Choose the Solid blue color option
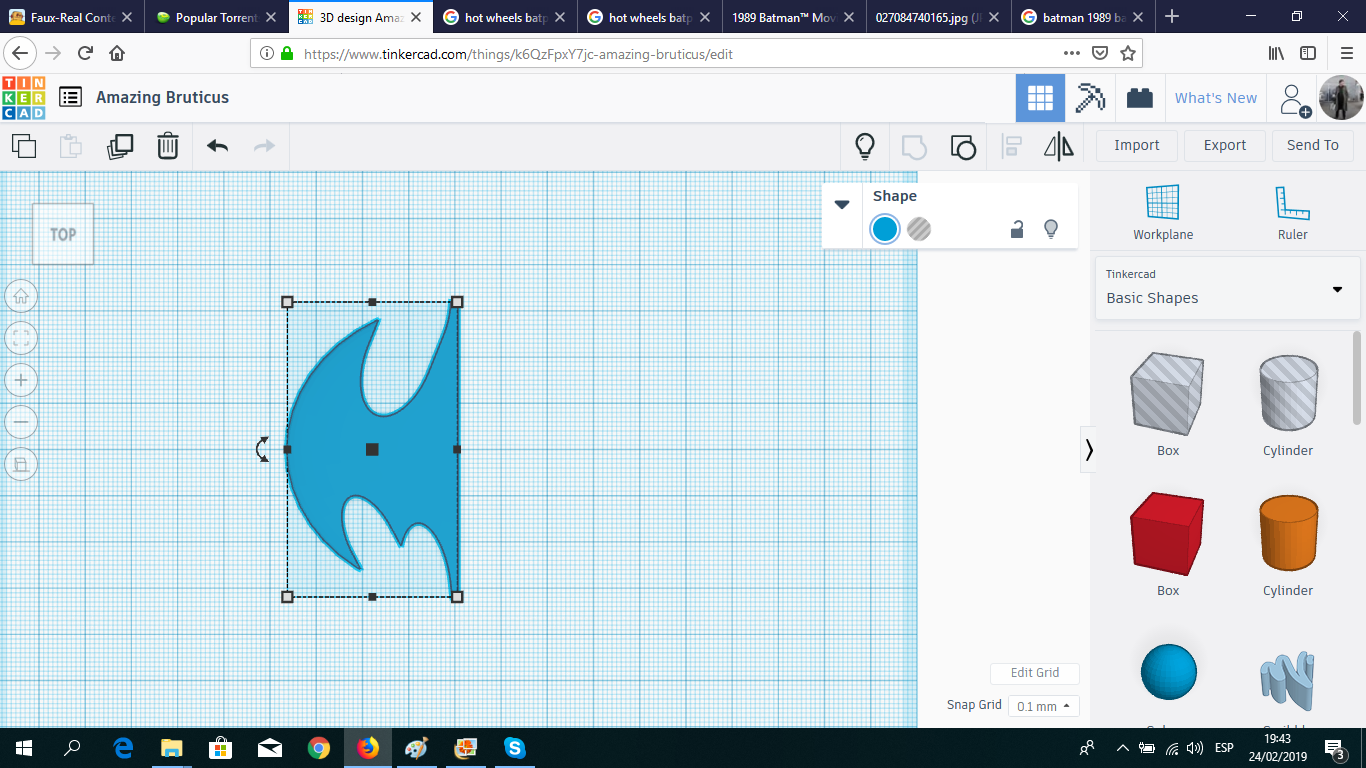 point(885,229)
